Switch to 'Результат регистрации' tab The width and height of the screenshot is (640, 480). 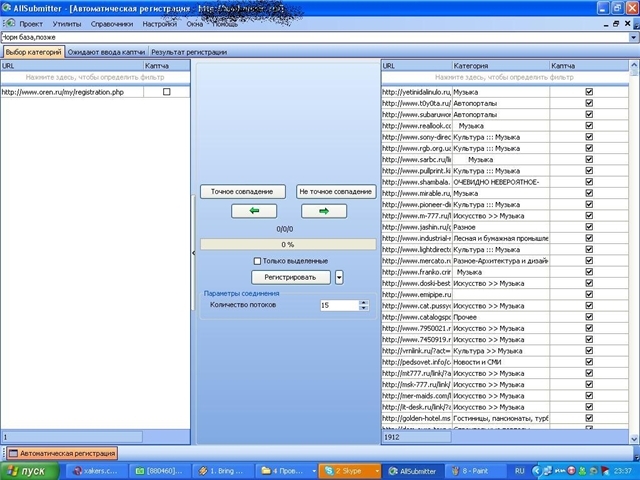189,52
